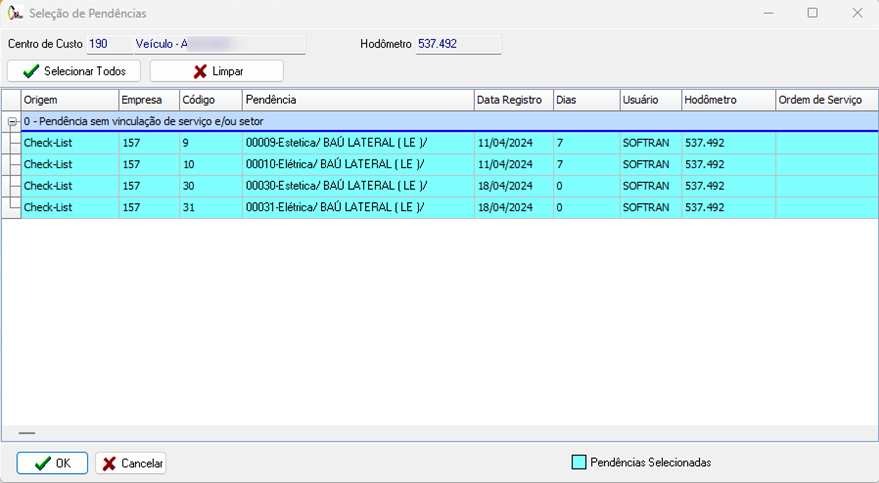Screen dimensions: 879x483
Task: Close the Seleção de Pendências window
Action: [857, 13]
